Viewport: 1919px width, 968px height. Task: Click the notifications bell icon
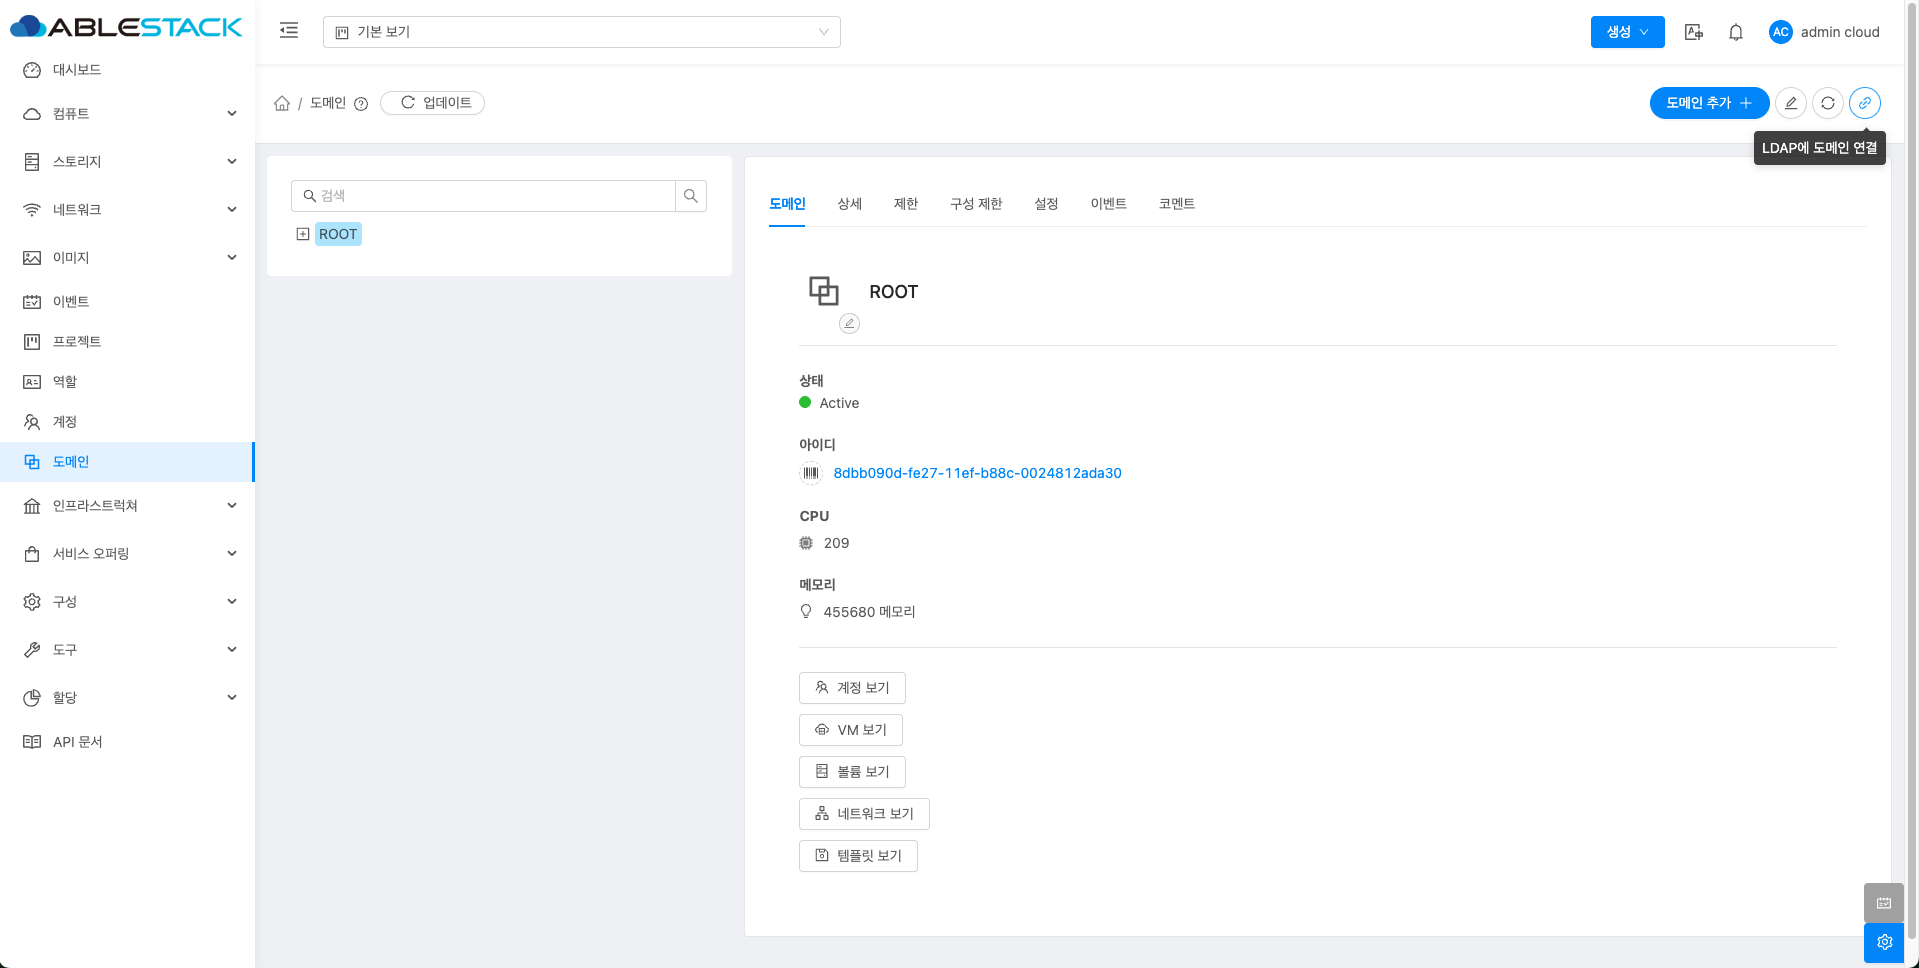(1735, 32)
